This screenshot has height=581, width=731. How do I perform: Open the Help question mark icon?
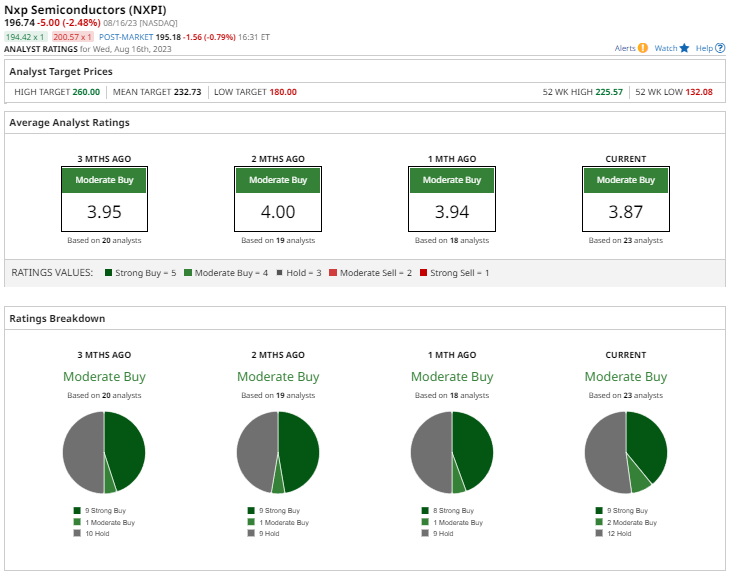pyautogui.click(x=721, y=48)
